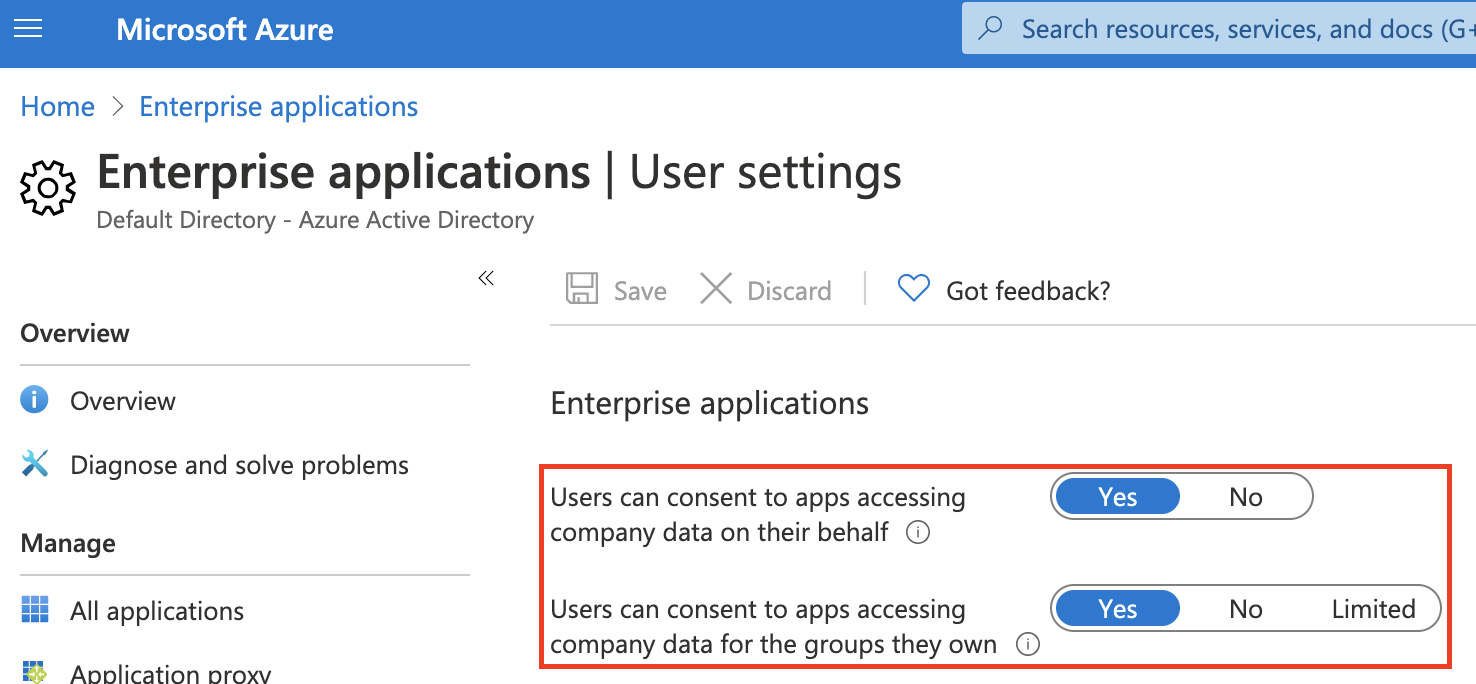Click the Diagnose and solve problems wrench icon

(34, 464)
